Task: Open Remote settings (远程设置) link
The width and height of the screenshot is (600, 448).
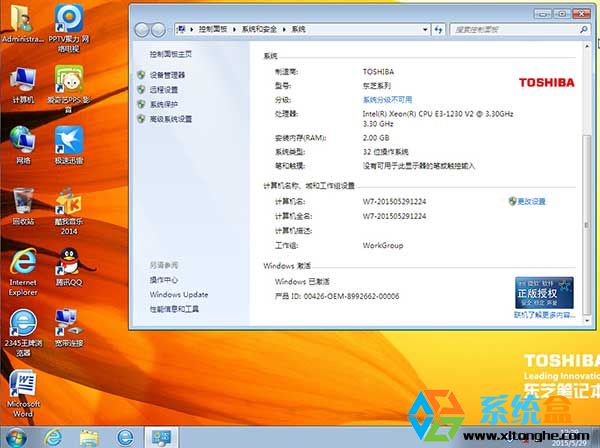Action: (164, 90)
